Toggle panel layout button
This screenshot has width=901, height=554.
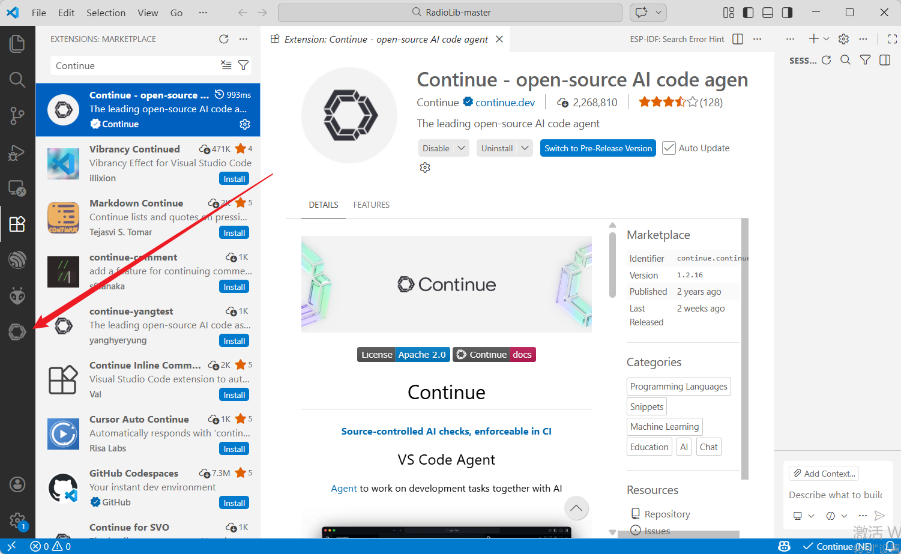point(768,12)
